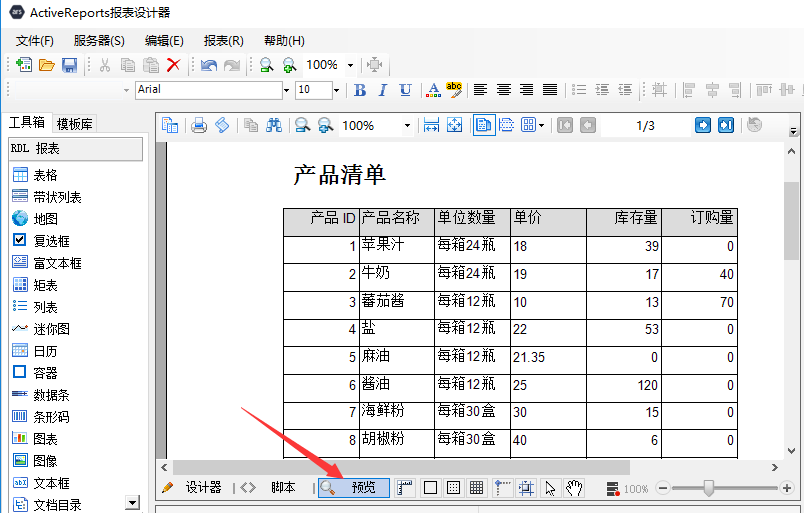This screenshot has height=513, width=804.
Task: Click the save report icon
Action: (70, 65)
